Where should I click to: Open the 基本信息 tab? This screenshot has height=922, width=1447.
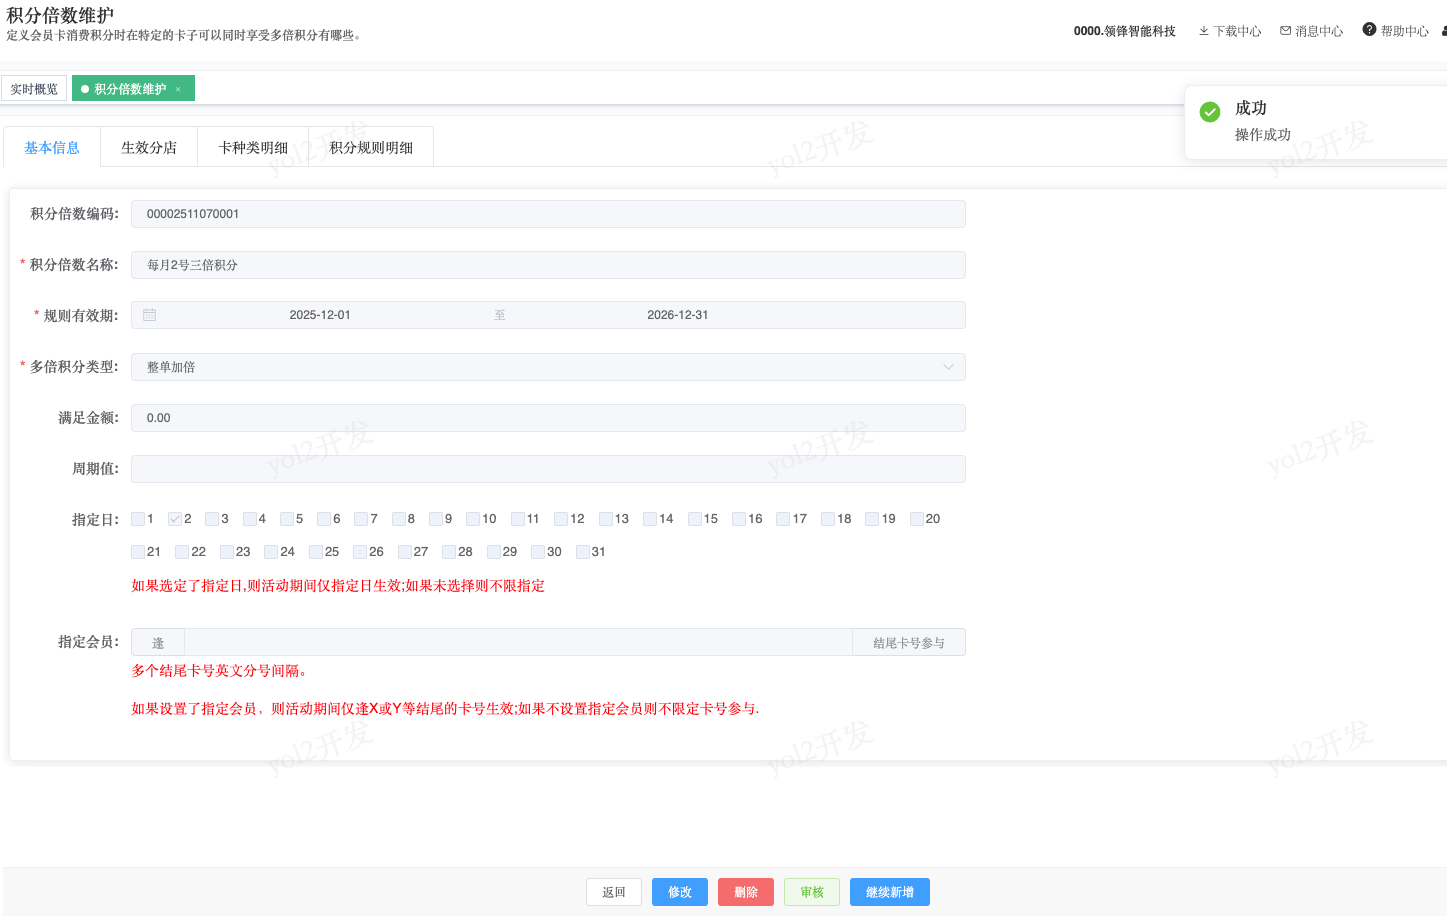(x=52, y=147)
